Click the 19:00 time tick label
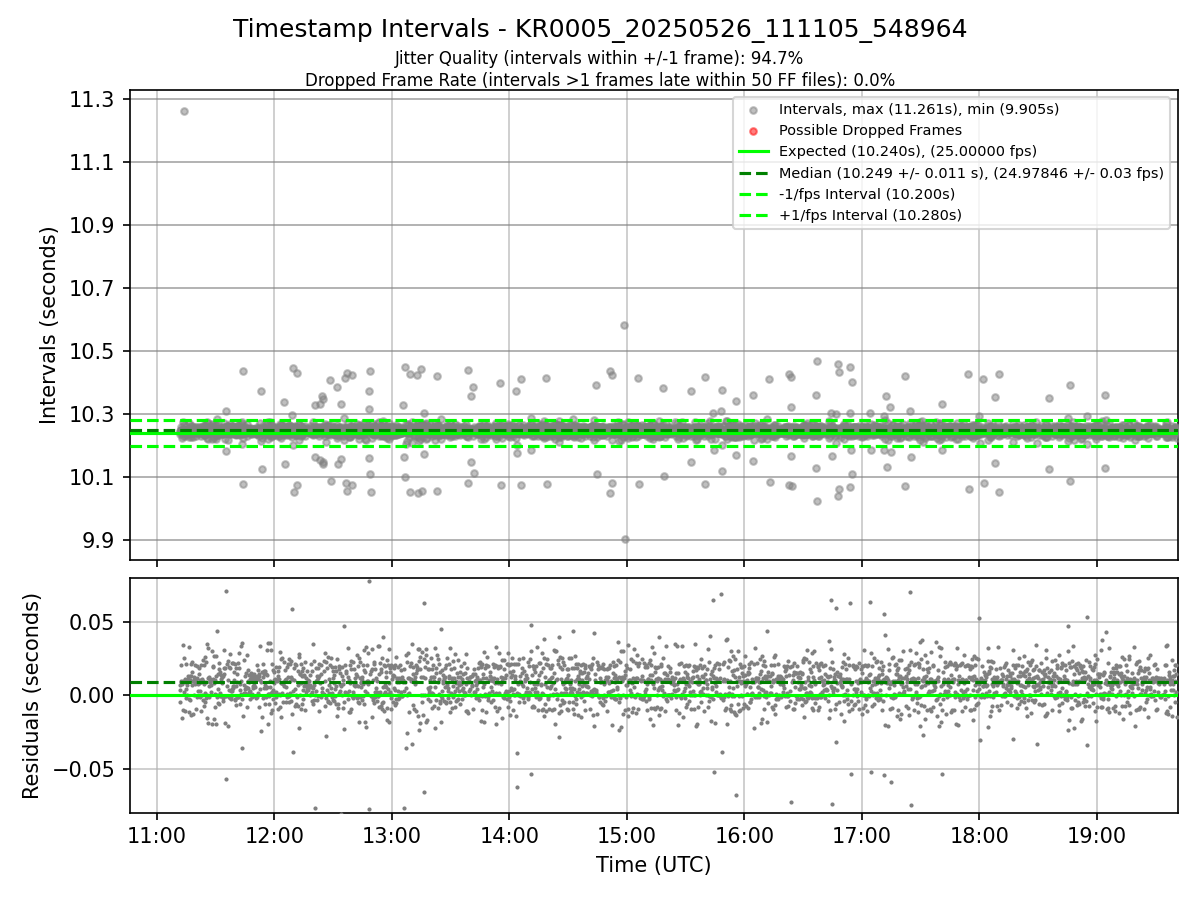 tap(1097, 835)
